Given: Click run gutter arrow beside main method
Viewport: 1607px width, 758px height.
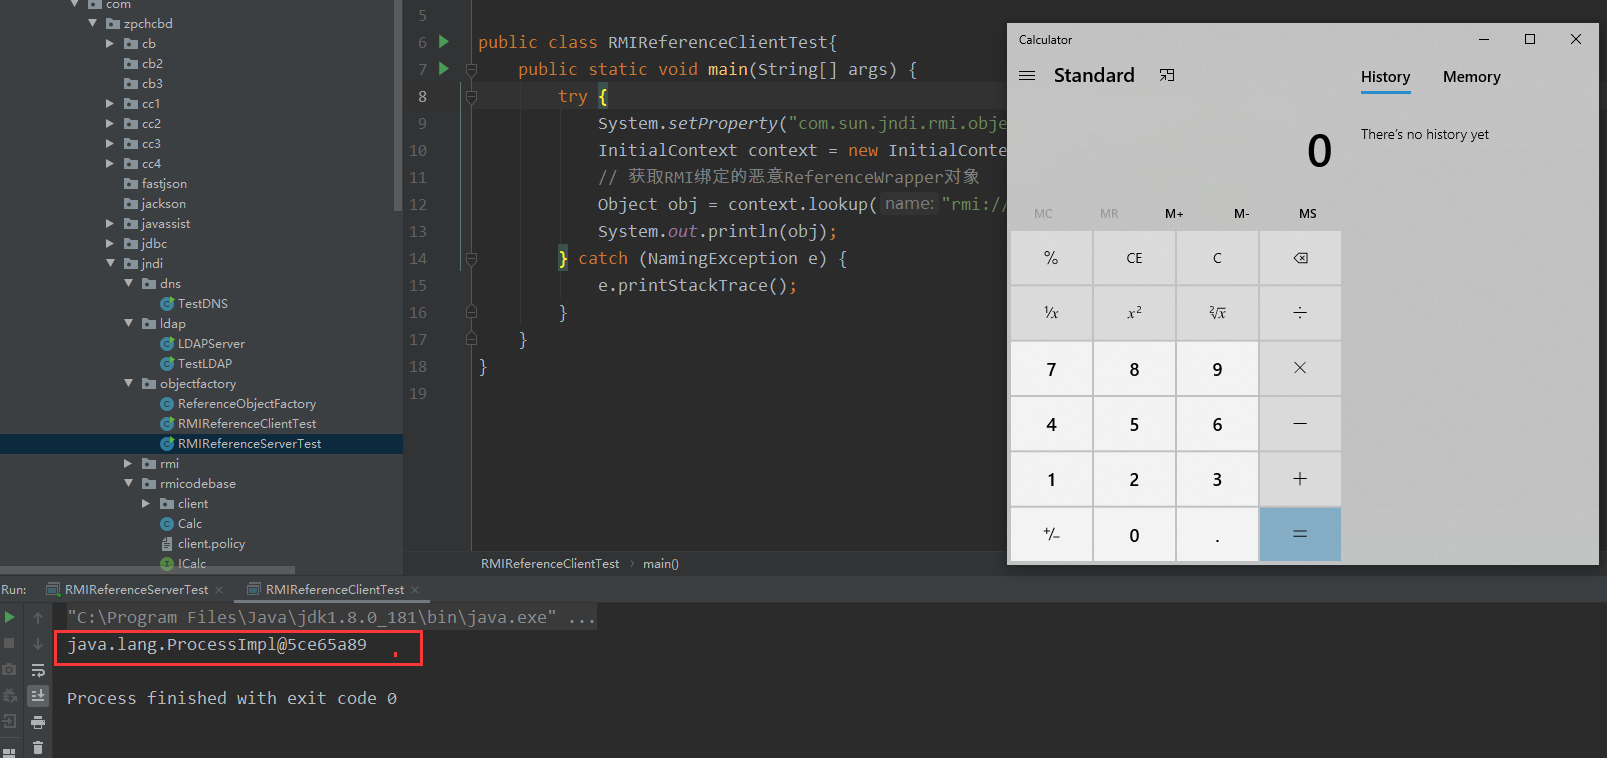Looking at the screenshot, I should tap(444, 69).
